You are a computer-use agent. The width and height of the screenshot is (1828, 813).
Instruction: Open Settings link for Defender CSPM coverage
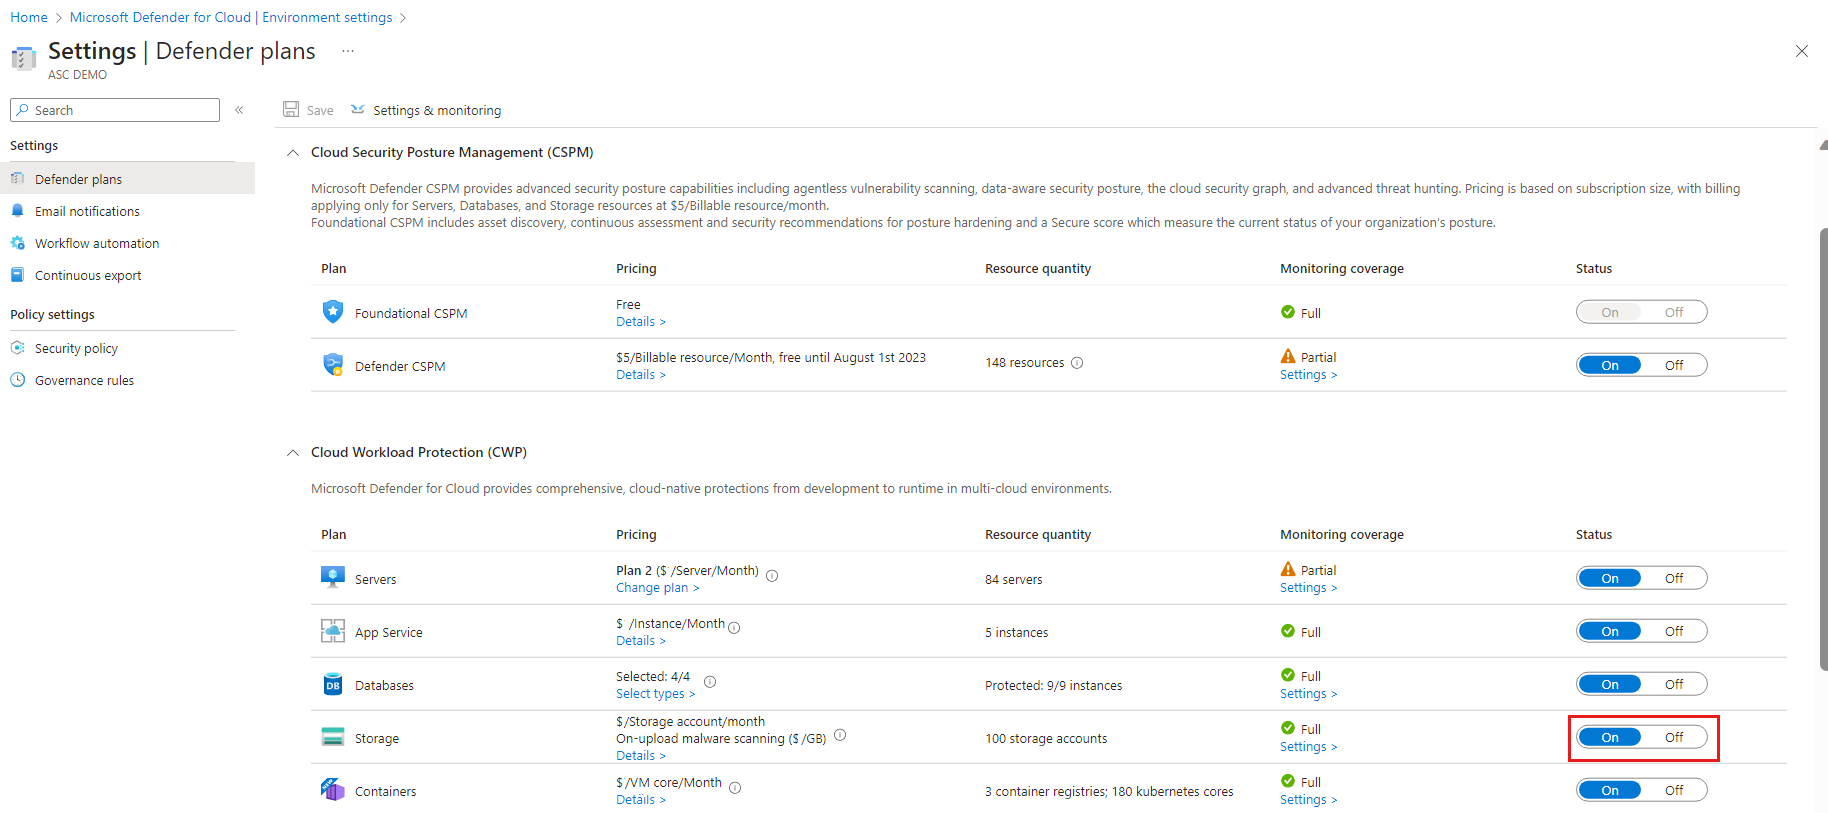(x=1309, y=375)
